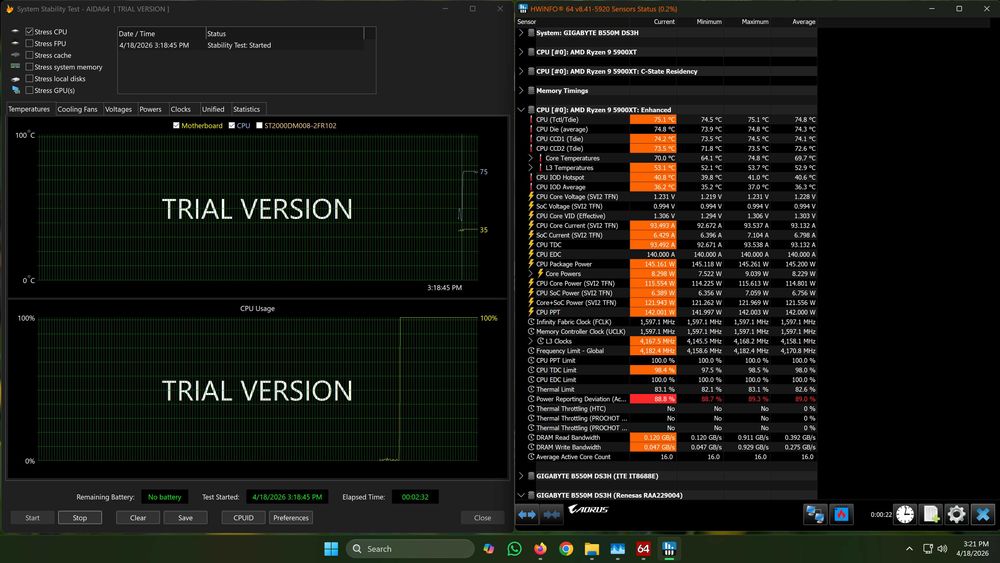Expand the Core Powers row
Viewport: 1000px width, 563px height.
[531, 274]
